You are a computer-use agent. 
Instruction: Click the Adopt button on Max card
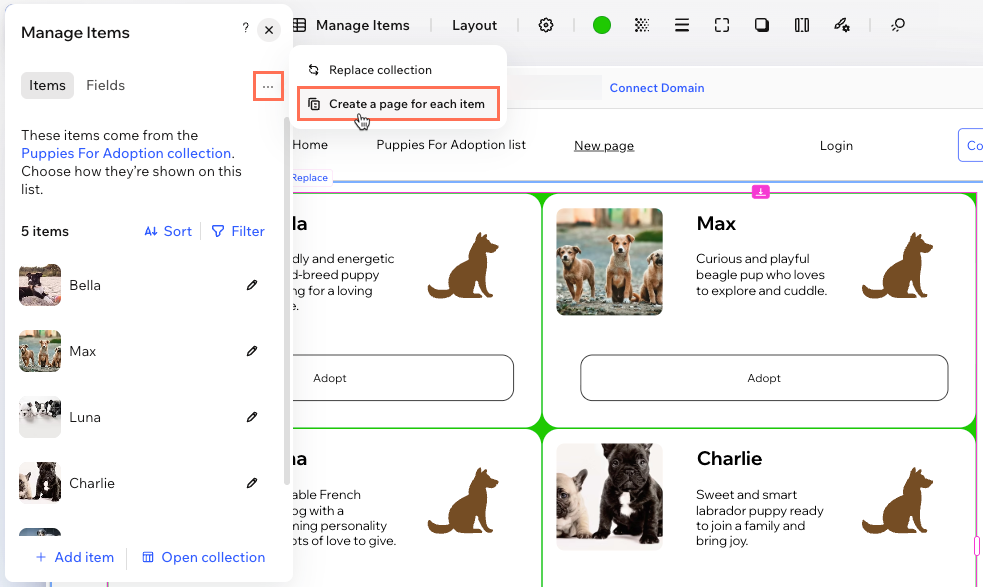click(764, 378)
